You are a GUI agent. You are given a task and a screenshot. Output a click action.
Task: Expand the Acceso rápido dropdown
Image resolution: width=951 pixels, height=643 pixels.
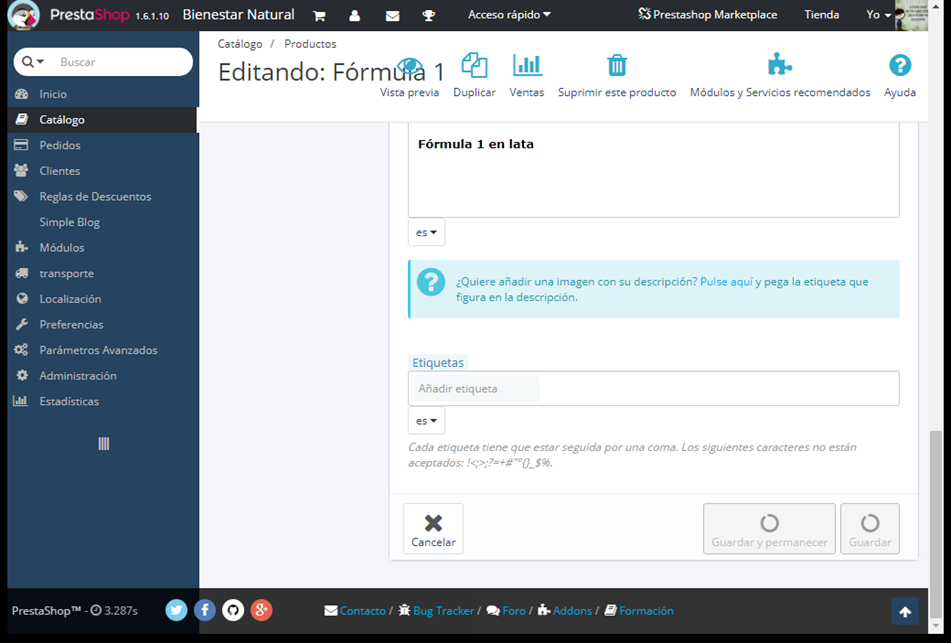509,15
